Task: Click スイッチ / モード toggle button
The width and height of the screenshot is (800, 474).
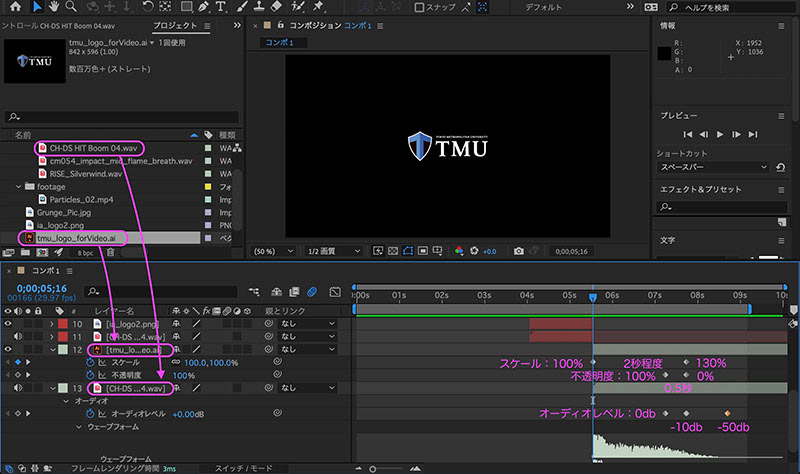Action: (x=243, y=468)
